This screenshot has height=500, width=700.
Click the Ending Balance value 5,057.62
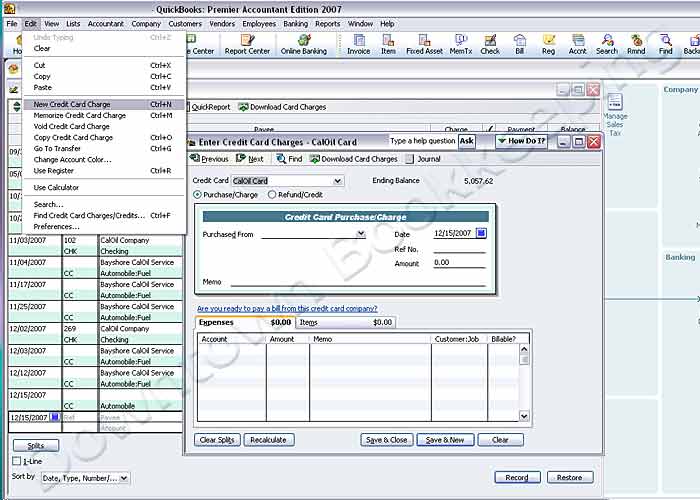coord(479,181)
